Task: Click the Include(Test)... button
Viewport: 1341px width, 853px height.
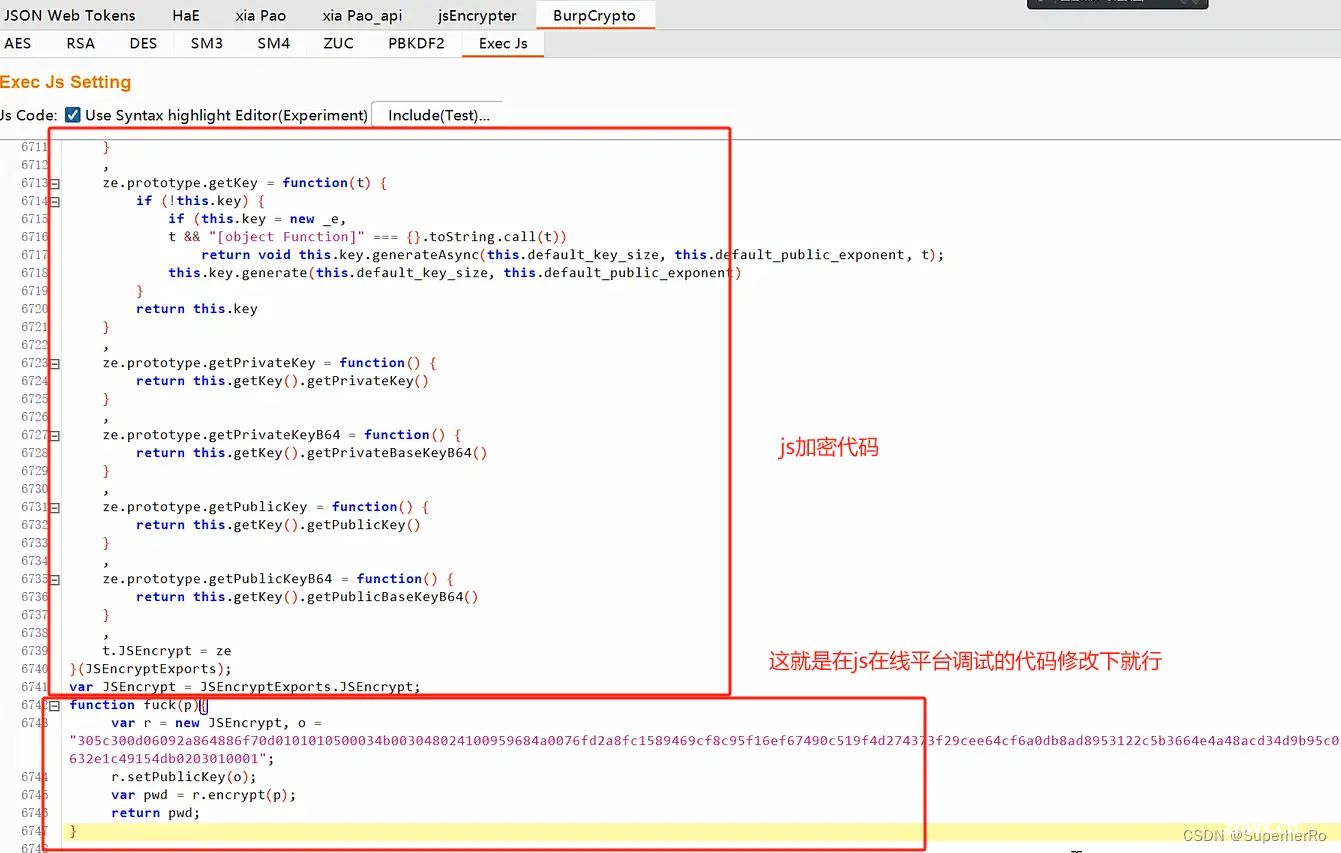Action: (x=439, y=115)
